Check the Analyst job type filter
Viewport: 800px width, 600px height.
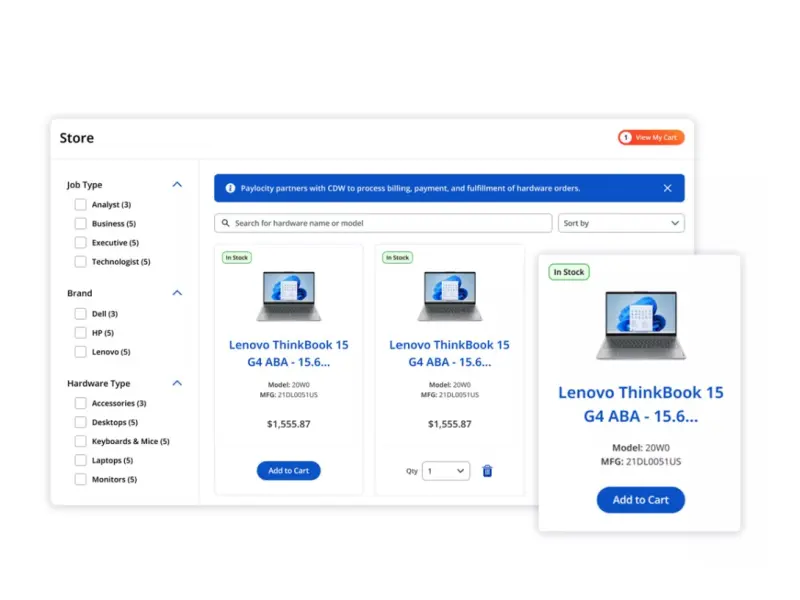(x=81, y=205)
